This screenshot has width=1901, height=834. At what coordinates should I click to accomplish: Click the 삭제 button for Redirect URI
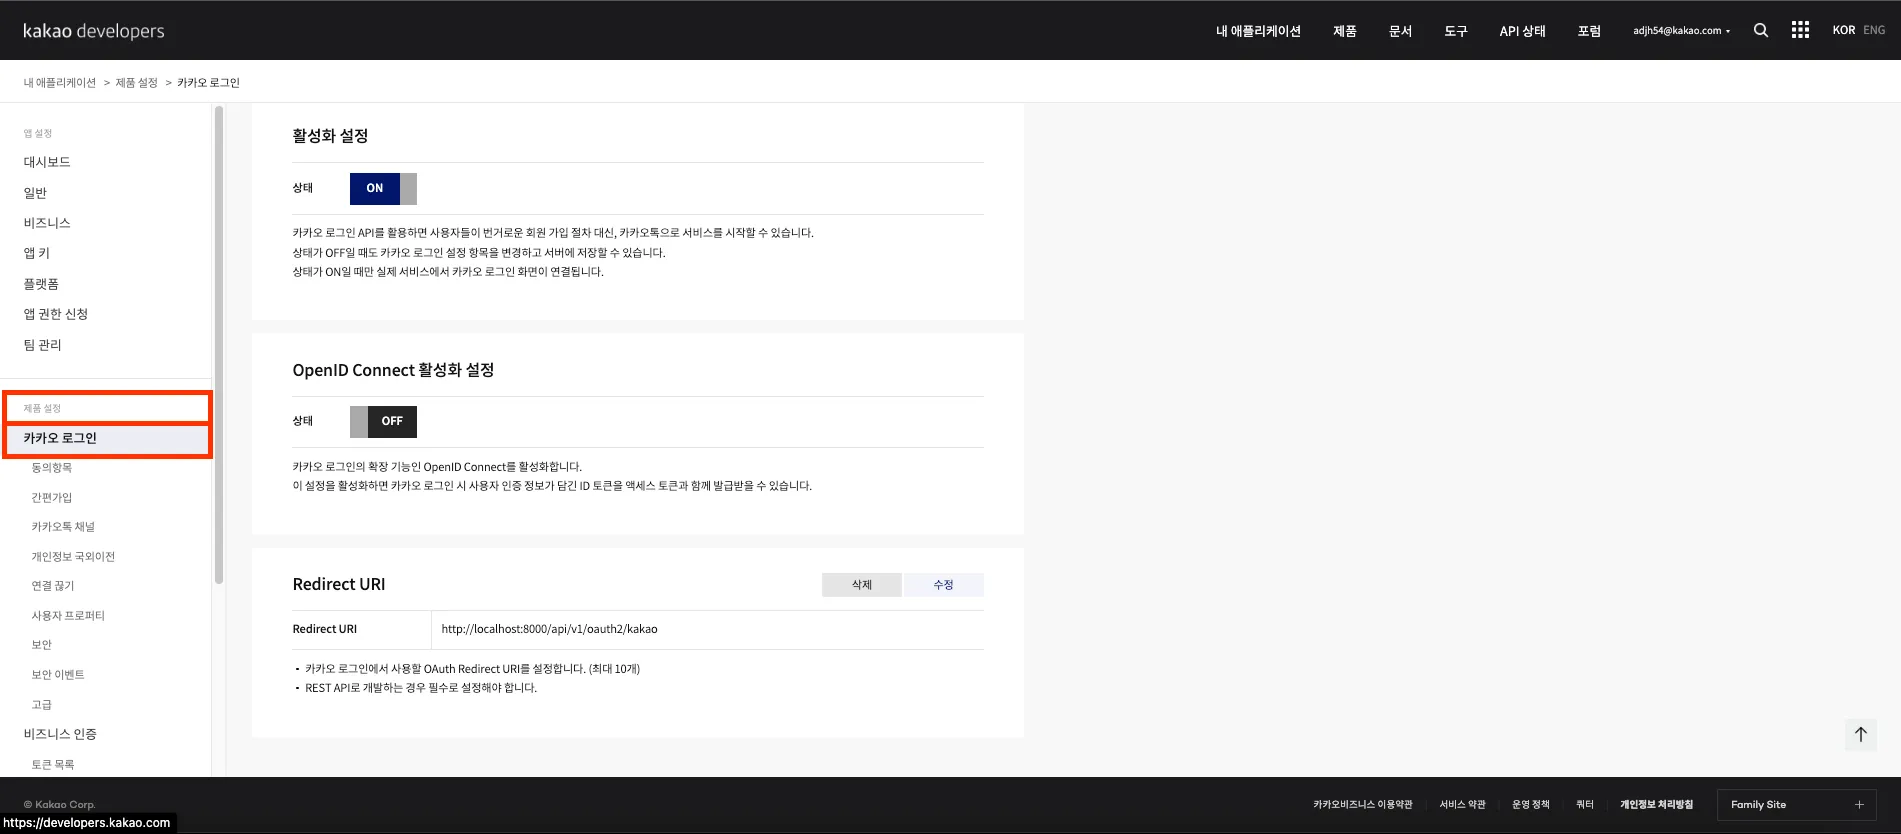tap(862, 585)
